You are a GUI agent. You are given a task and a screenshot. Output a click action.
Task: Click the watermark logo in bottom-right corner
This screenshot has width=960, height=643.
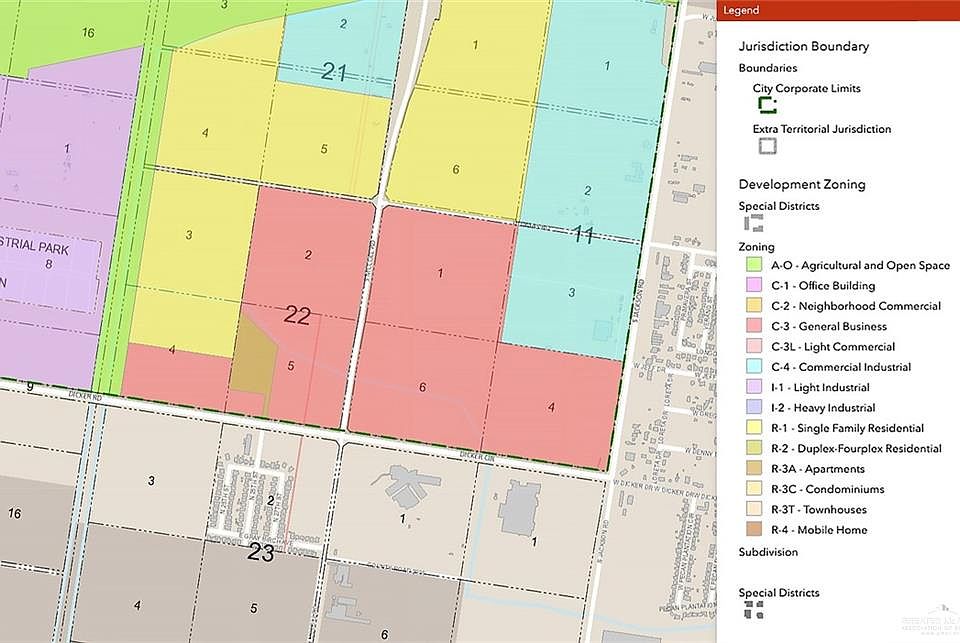click(x=938, y=622)
